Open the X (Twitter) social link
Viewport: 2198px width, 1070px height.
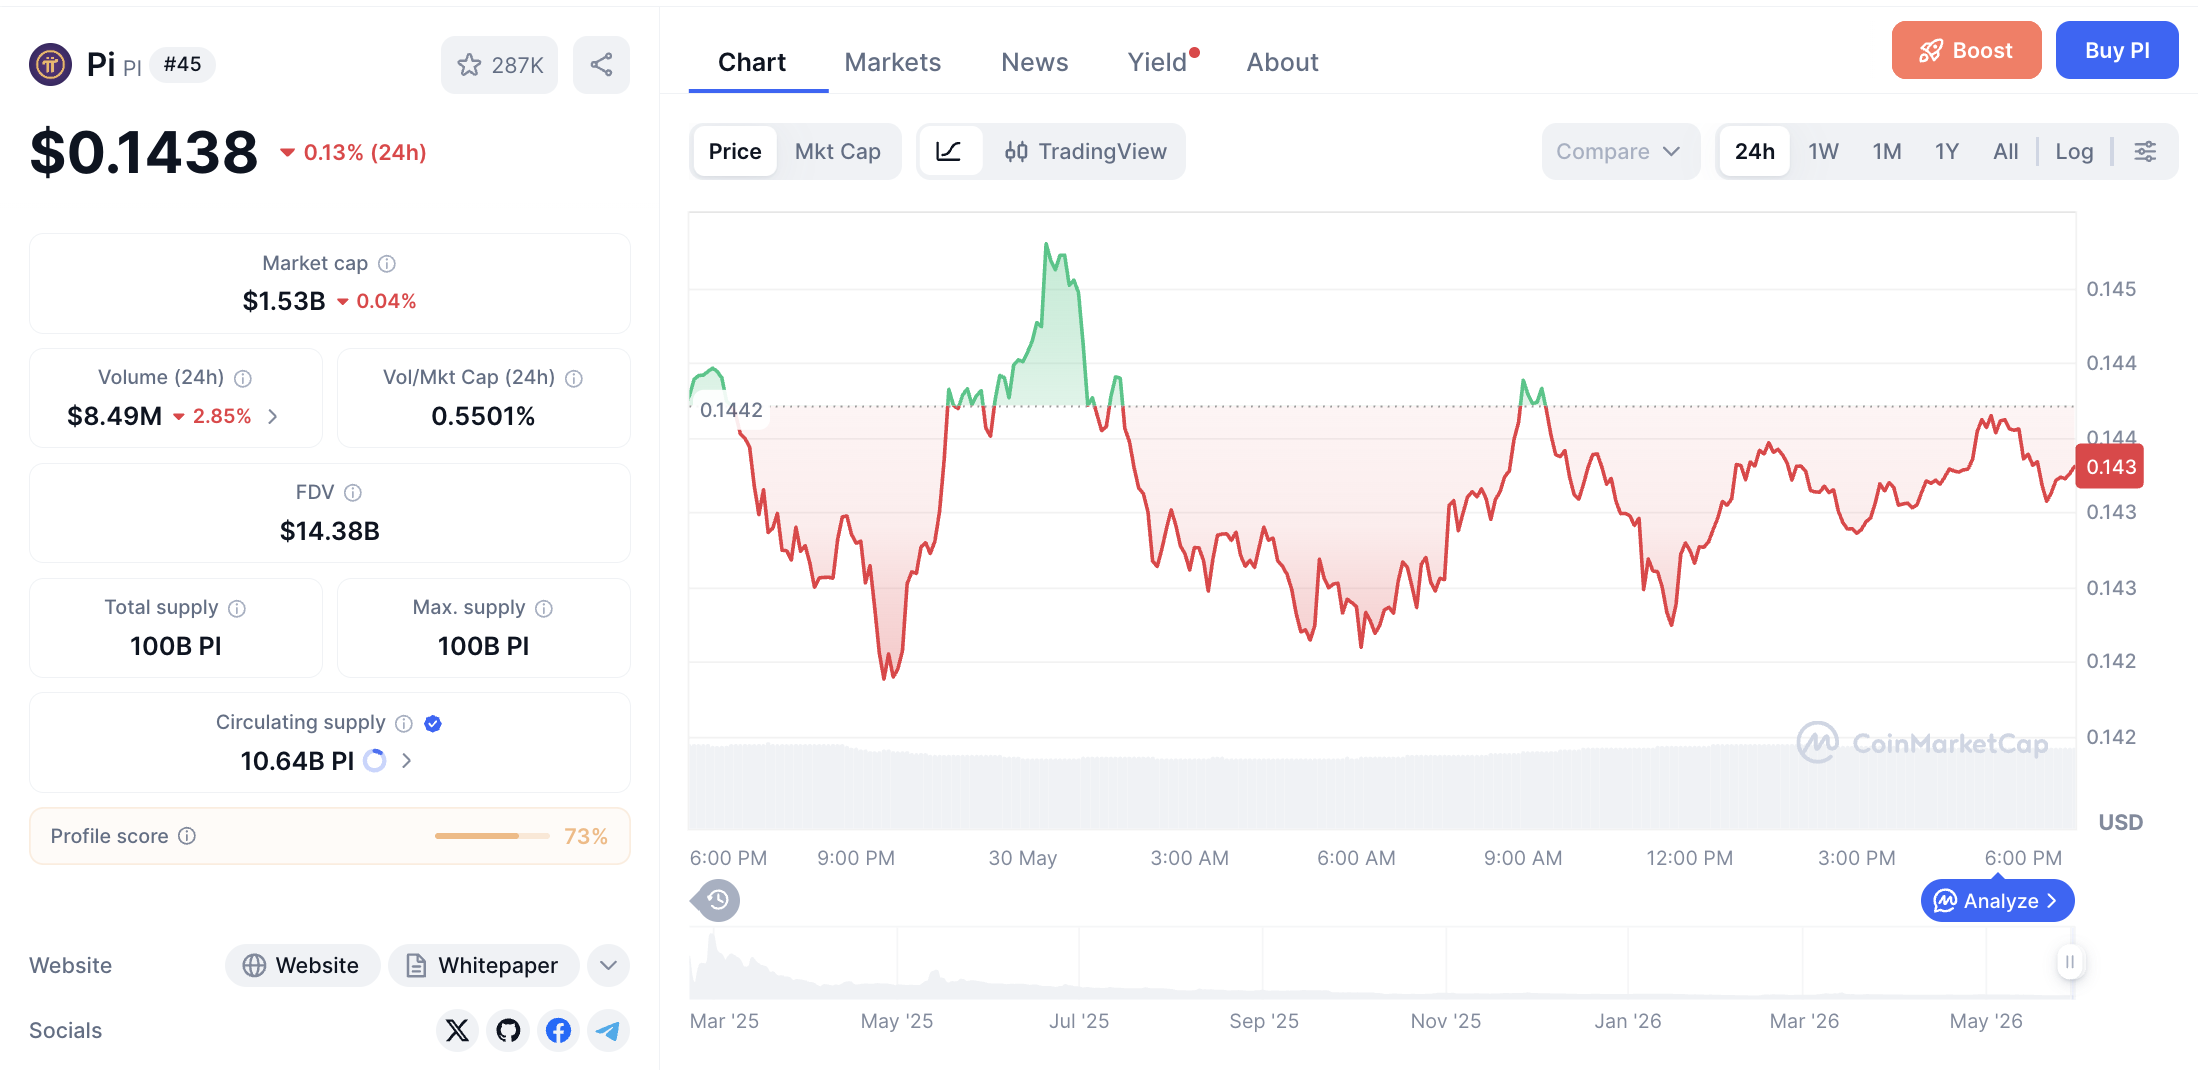457,1030
